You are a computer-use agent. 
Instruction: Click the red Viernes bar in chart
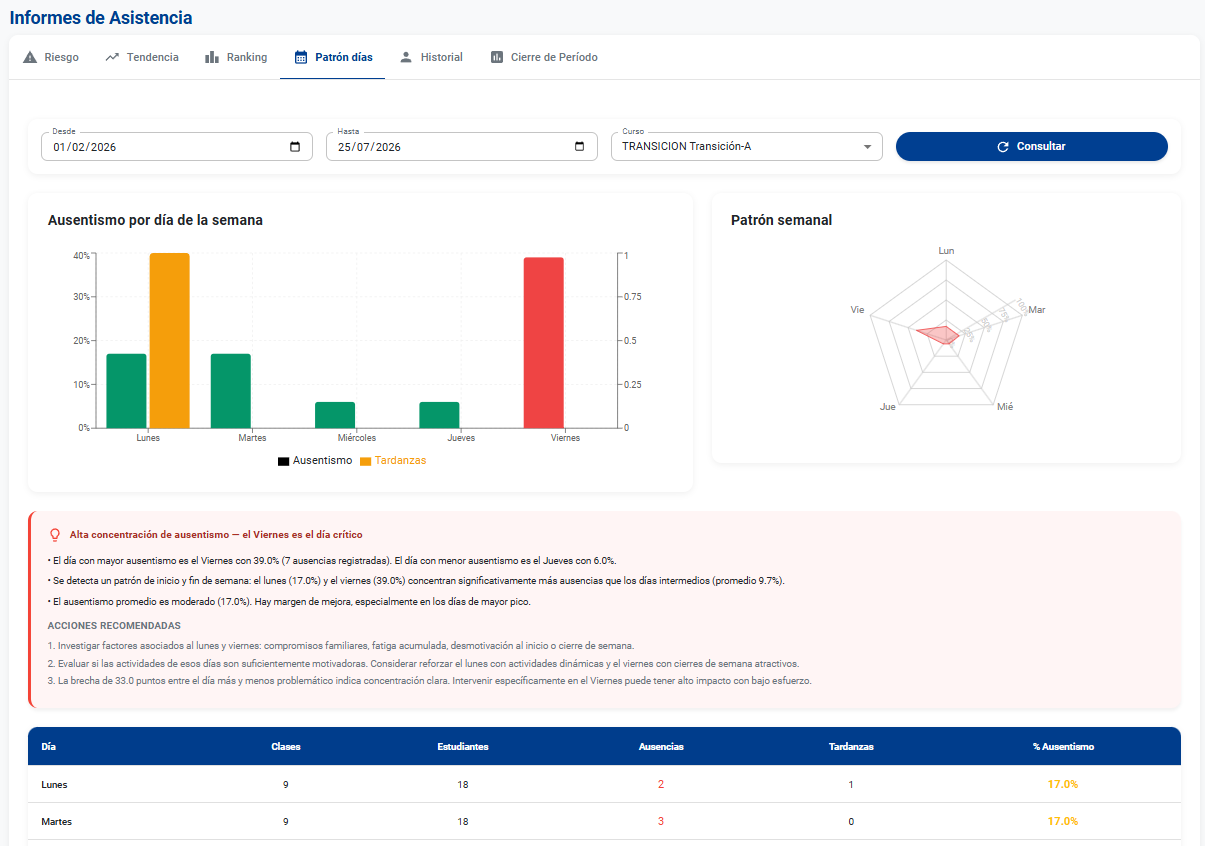pos(544,343)
